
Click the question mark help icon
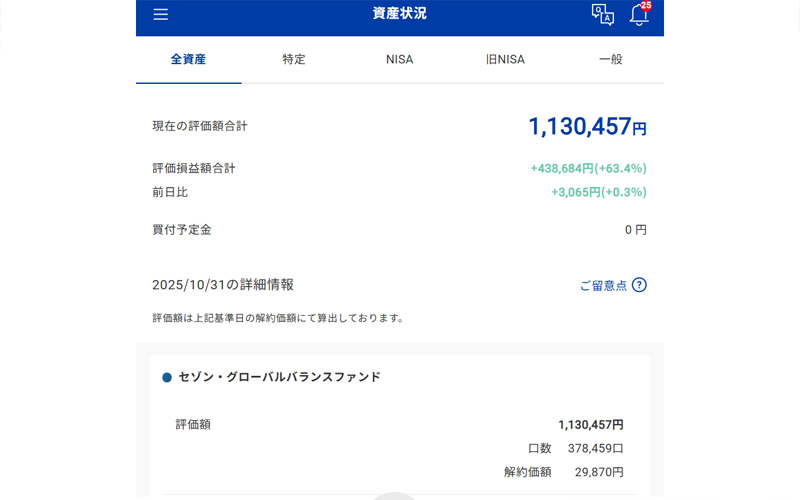[x=639, y=285]
